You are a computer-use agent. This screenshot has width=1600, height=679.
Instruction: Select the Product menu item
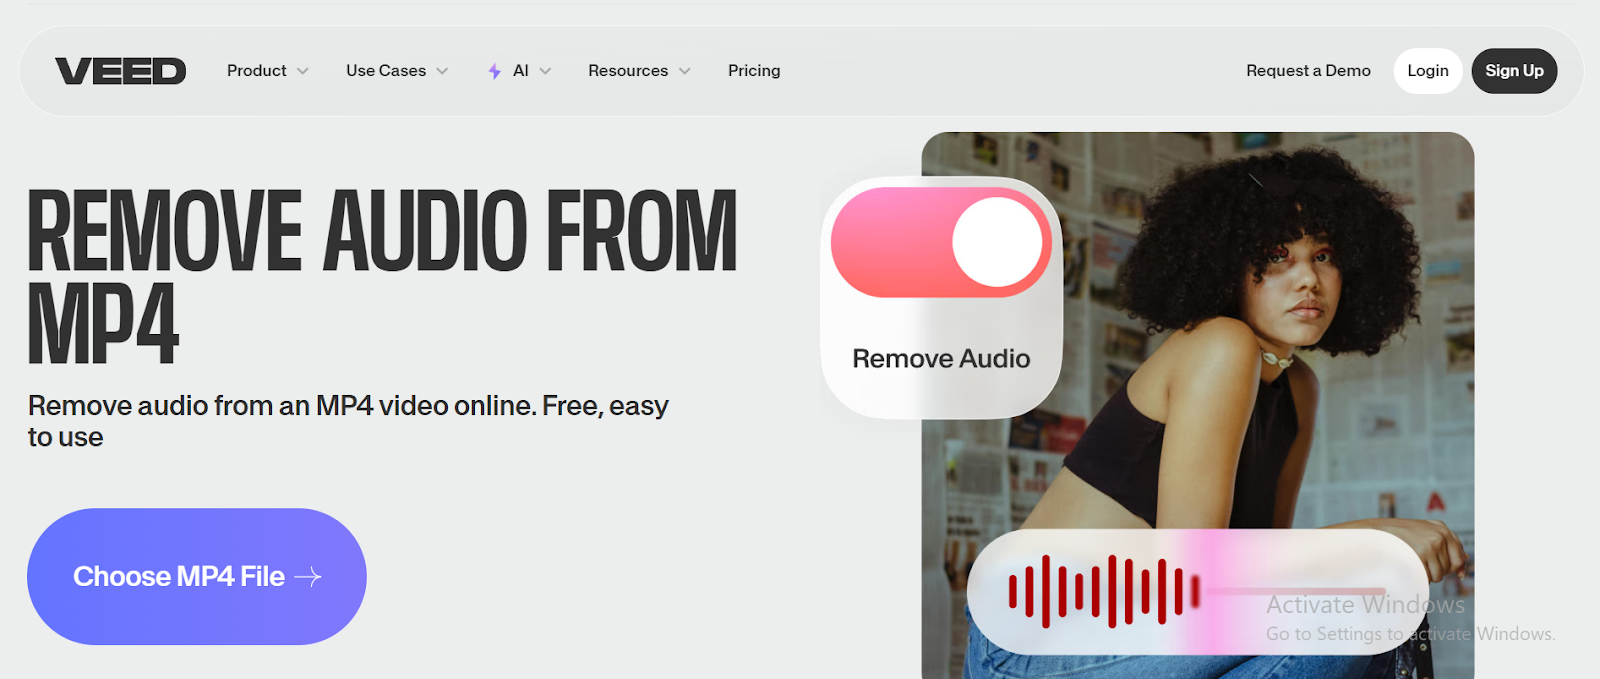pos(256,71)
